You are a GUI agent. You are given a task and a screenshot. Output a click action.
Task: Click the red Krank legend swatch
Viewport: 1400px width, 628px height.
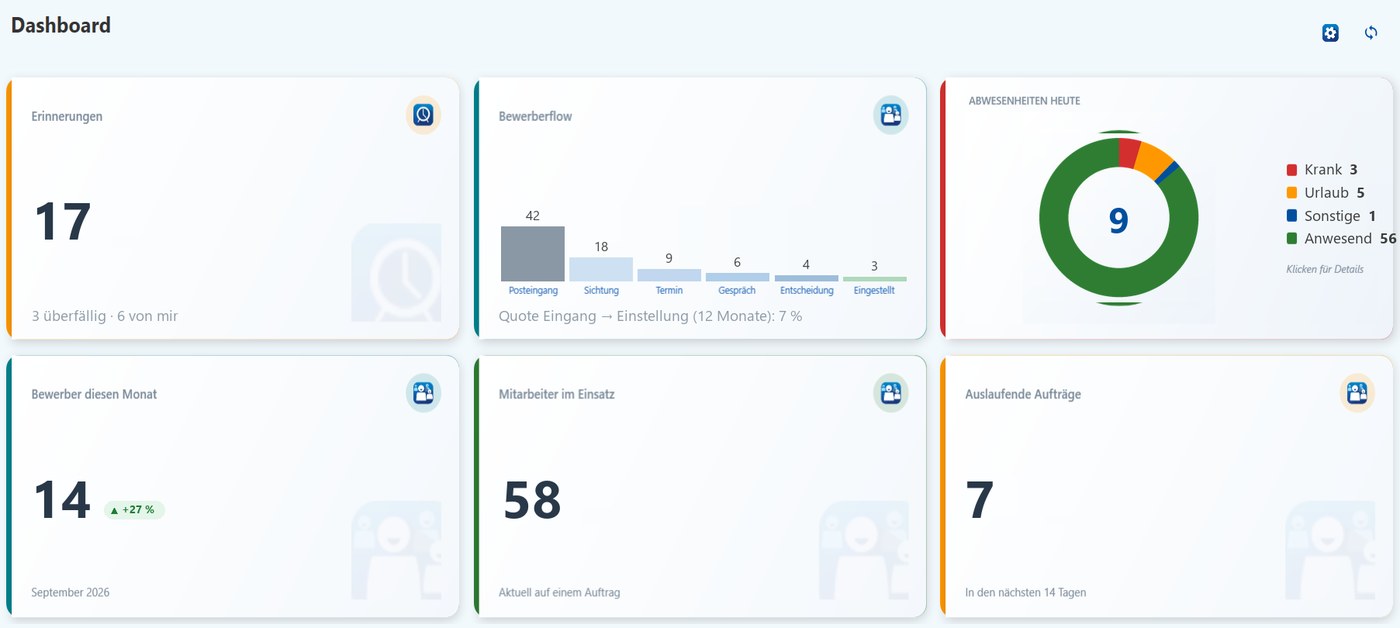[1292, 170]
